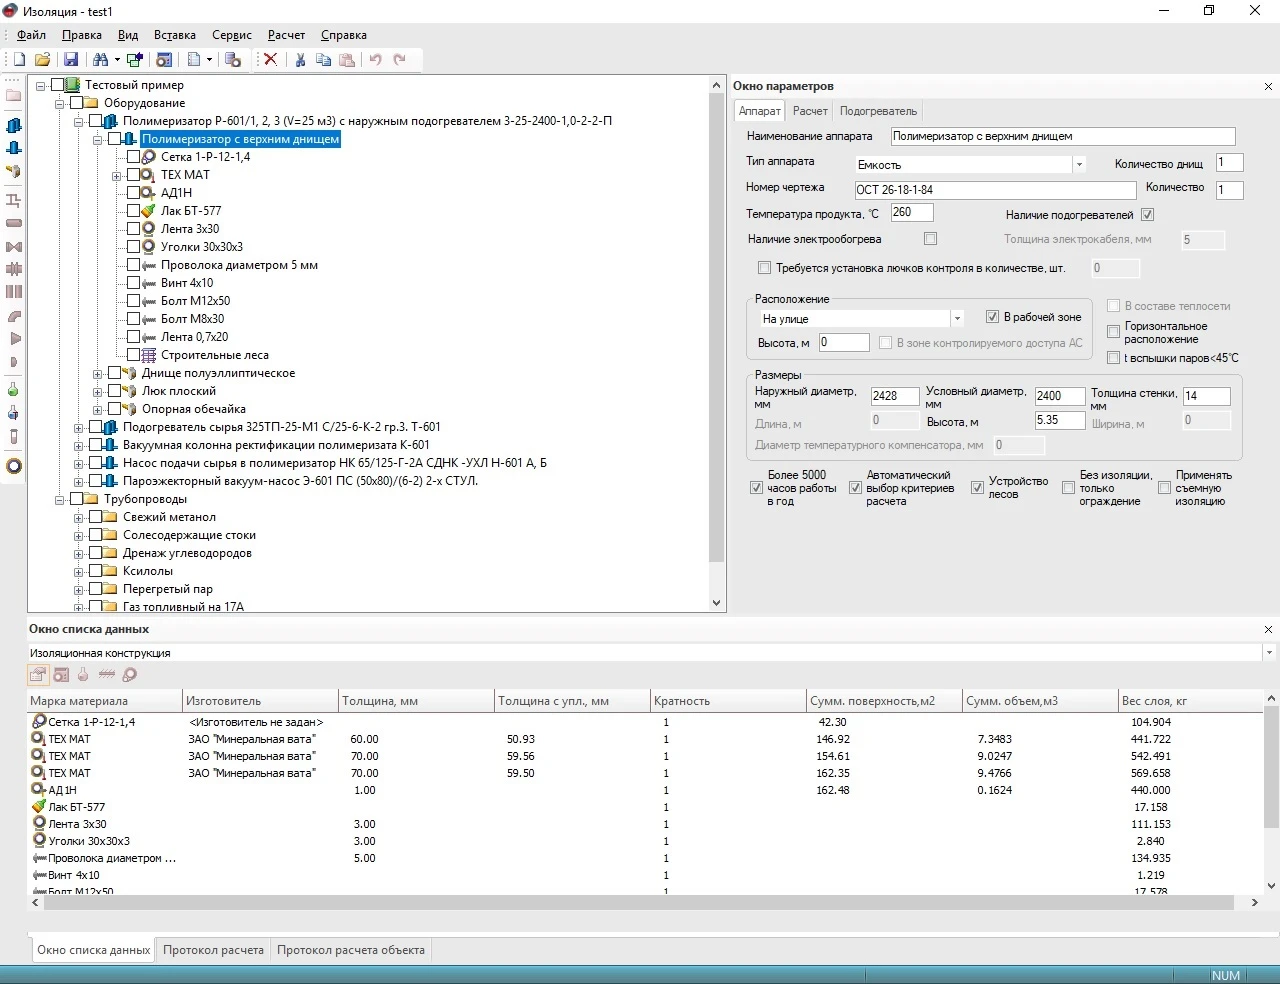Click the valve bowtie icon in sidebar
Screen dimensions: 1280x984
click(x=13, y=247)
